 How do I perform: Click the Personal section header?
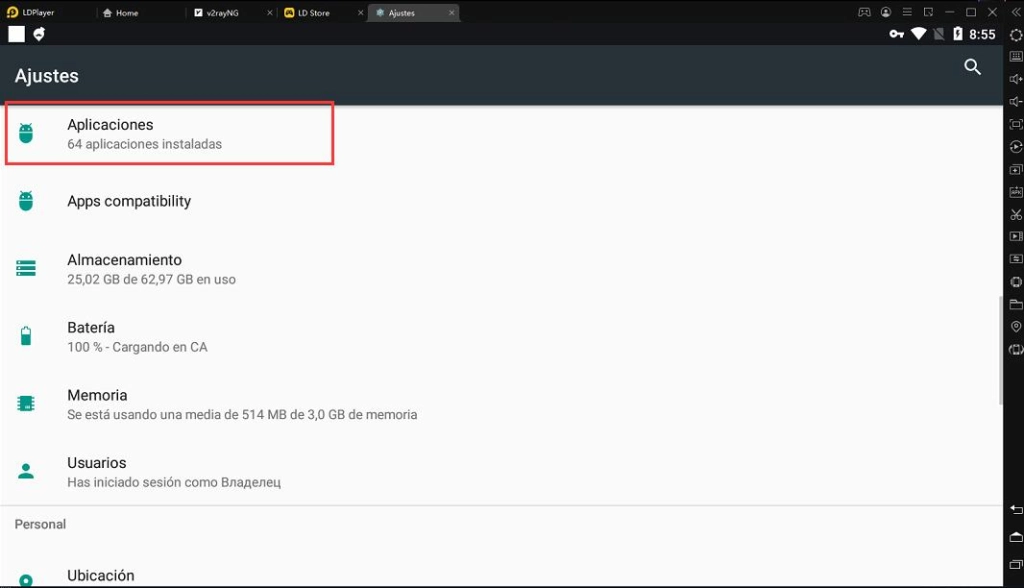[x=40, y=525]
